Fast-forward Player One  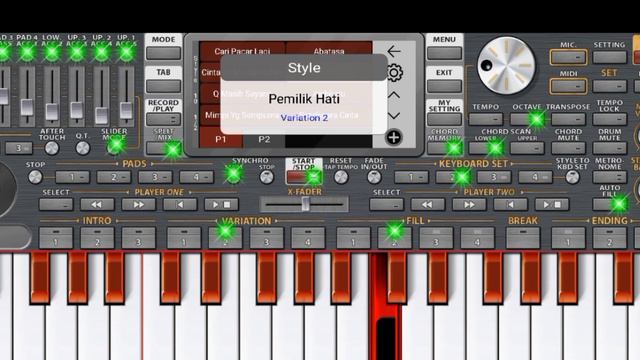point(138,204)
